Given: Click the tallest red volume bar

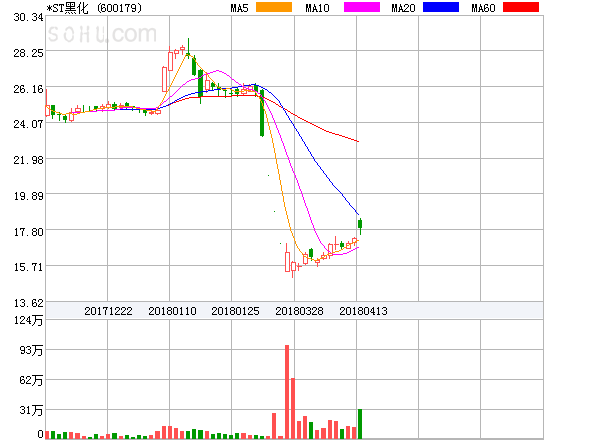Looking at the screenshot, I should (287, 392).
